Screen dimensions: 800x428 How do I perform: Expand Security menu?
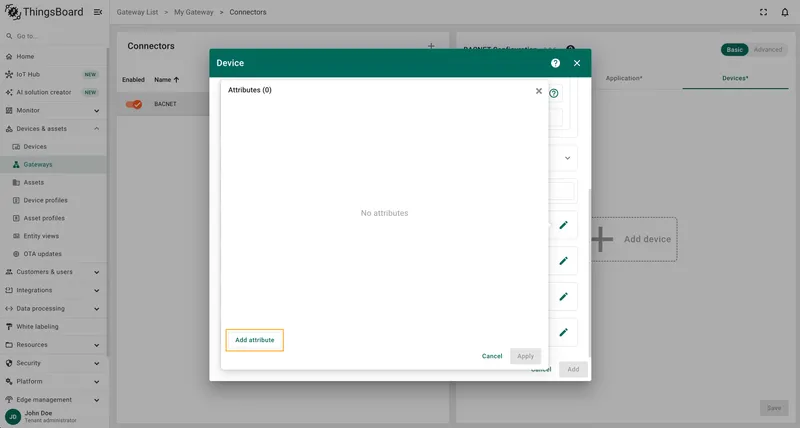pos(54,363)
